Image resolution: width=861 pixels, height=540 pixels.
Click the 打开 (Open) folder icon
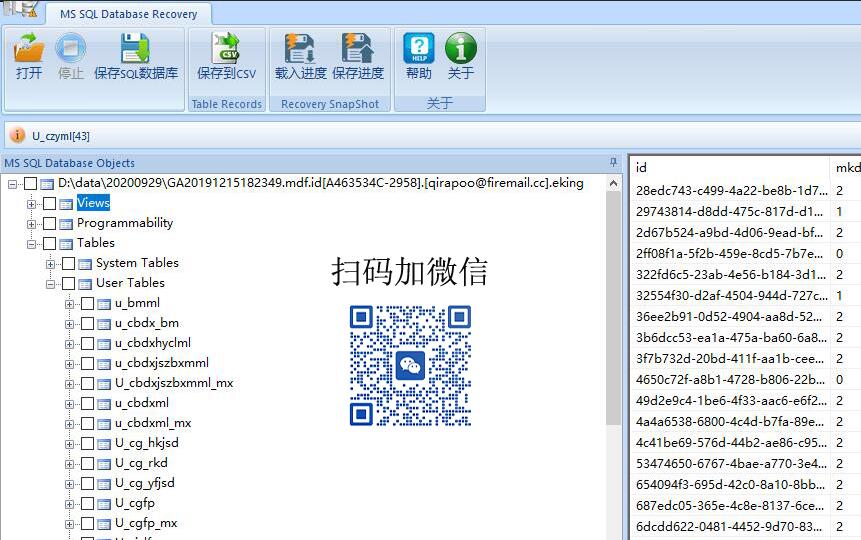point(29,48)
